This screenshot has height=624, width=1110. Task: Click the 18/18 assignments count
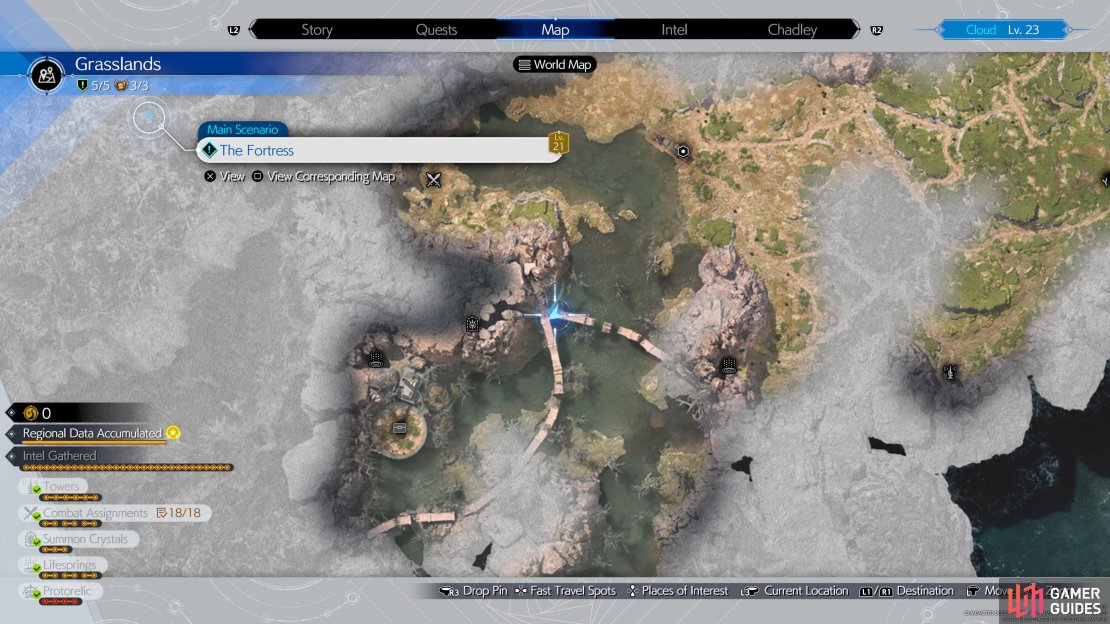(x=185, y=513)
